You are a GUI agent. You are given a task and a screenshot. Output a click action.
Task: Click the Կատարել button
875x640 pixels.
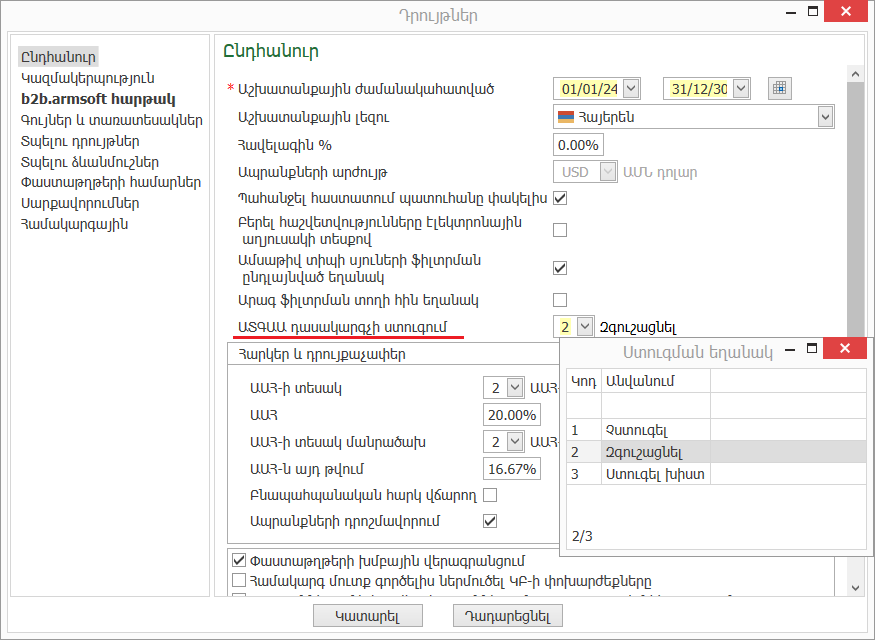coord(367,615)
